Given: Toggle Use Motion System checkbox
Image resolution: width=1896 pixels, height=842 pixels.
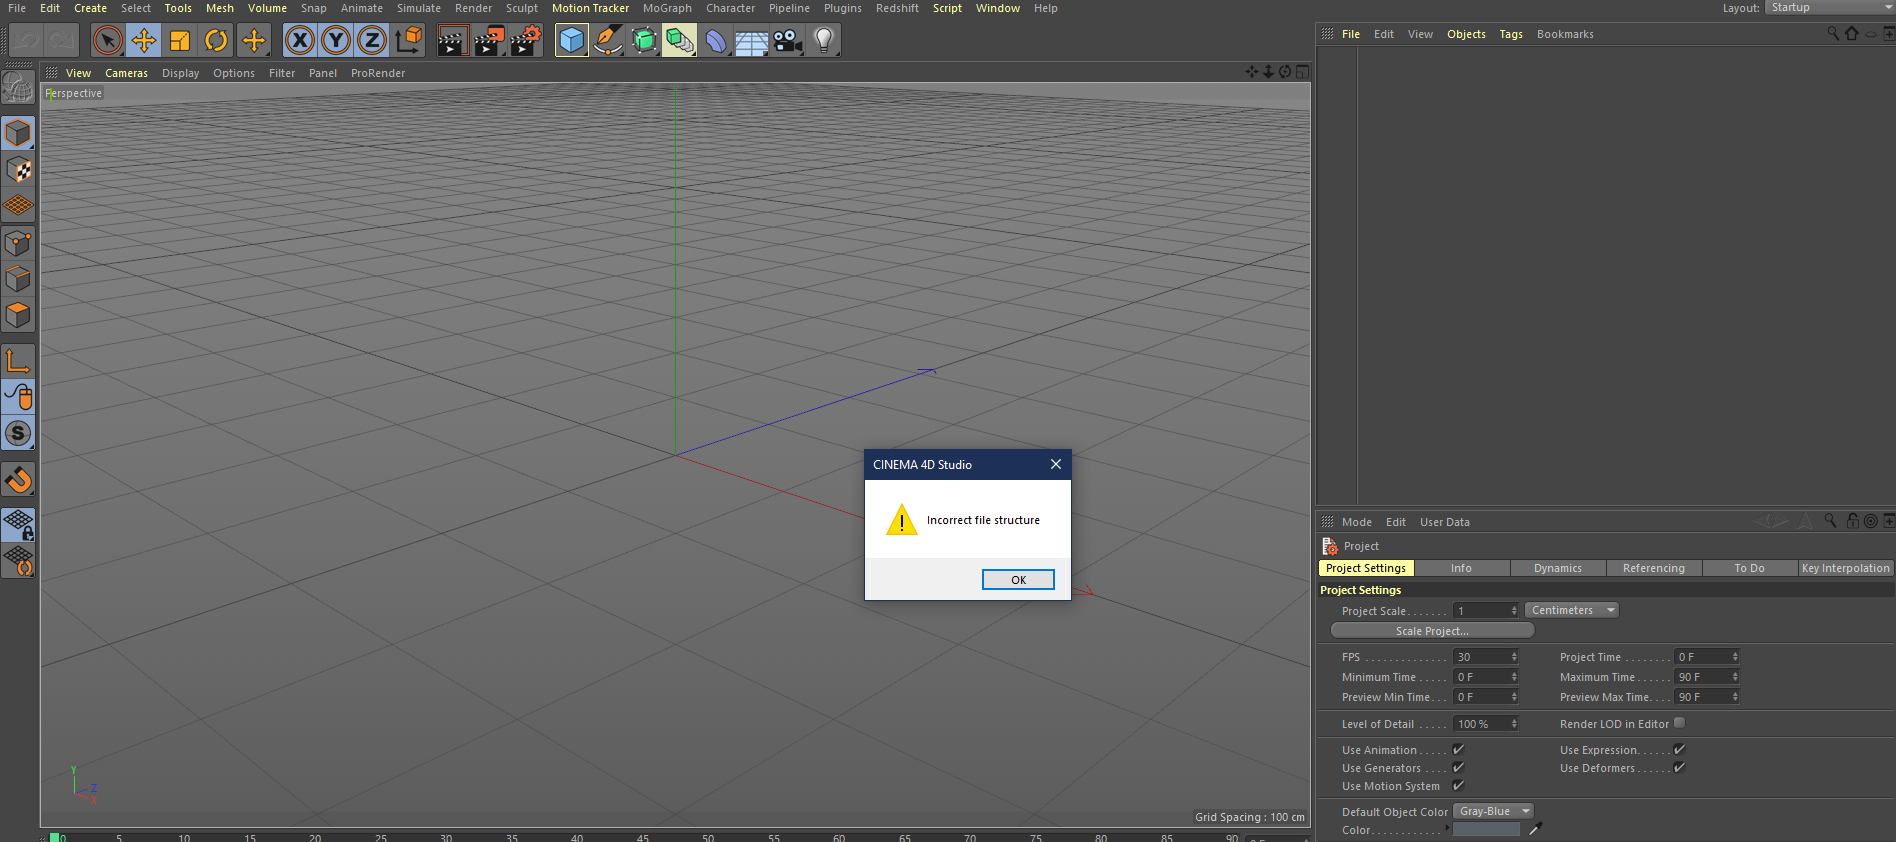Looking at the screenshot, I should coord(1458,786).
